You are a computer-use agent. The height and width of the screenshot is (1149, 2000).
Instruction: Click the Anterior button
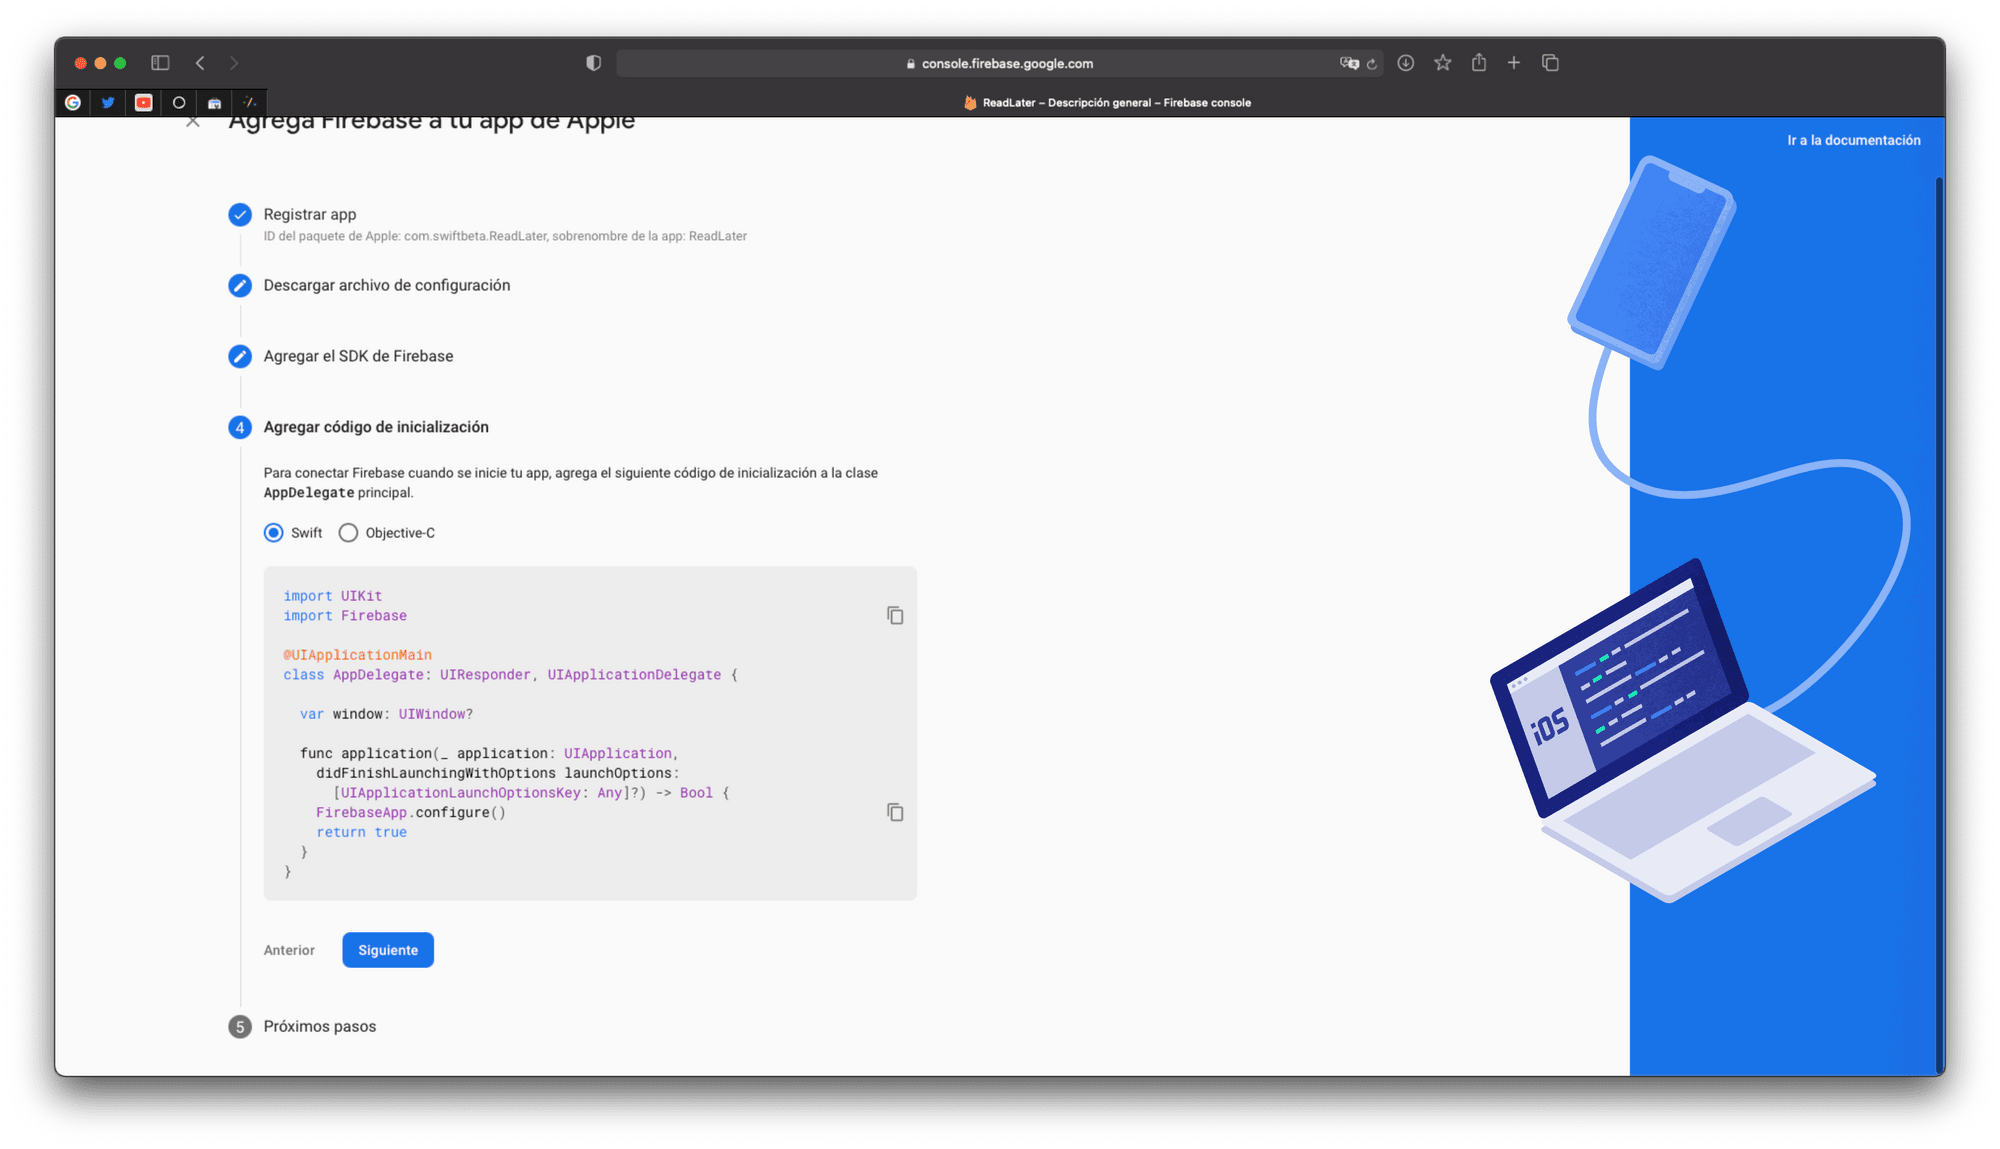click(x=289, y=950)
